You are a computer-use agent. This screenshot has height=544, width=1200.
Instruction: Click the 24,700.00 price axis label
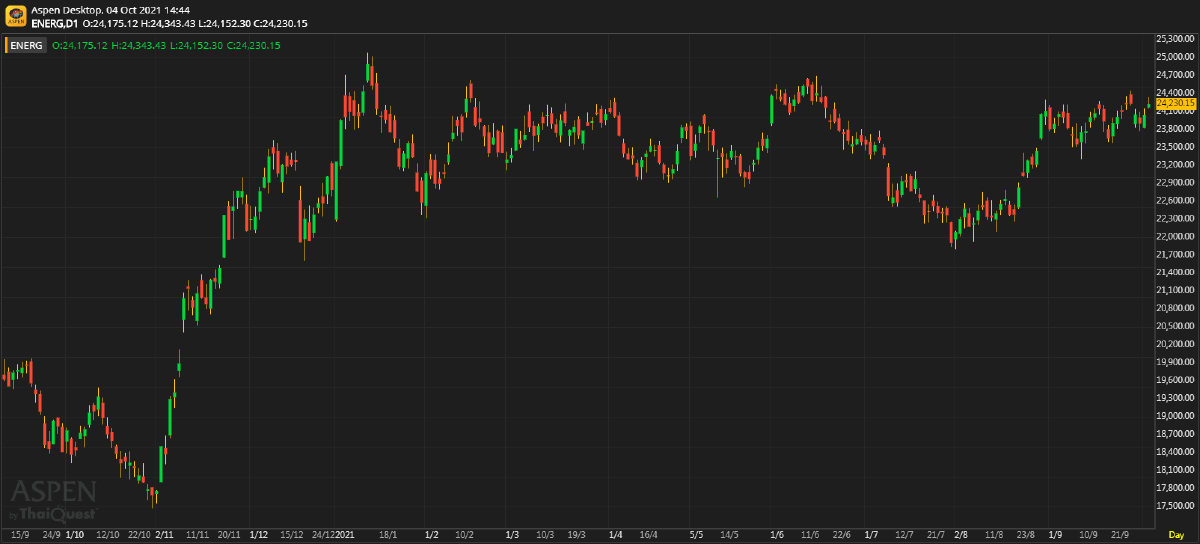pyautogui.click(x=1176, y=74)
